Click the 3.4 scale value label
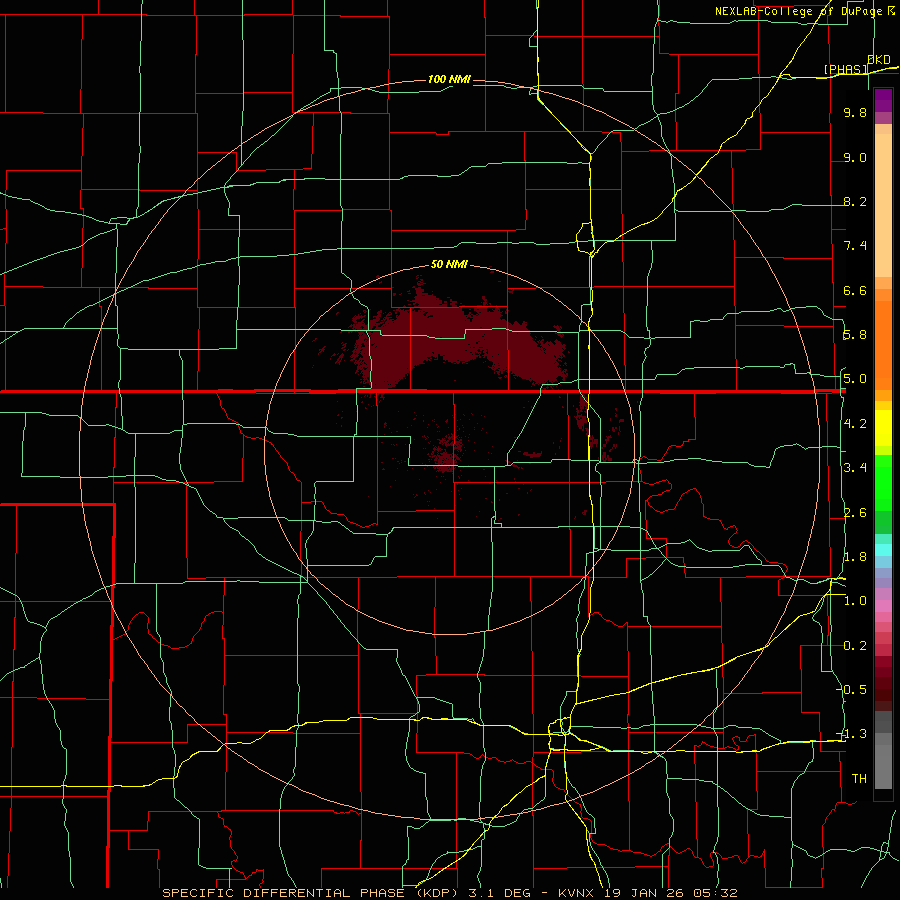Image resolution: width=900 pixels, height=900 pixels. pyautogui.click(x=855, y=468)
